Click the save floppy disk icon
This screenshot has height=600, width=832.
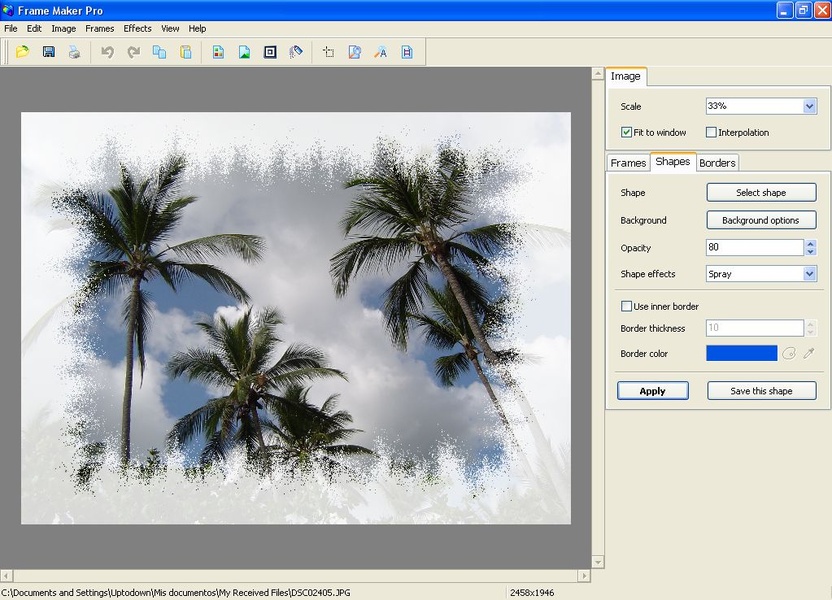click(x=48, y=52)
